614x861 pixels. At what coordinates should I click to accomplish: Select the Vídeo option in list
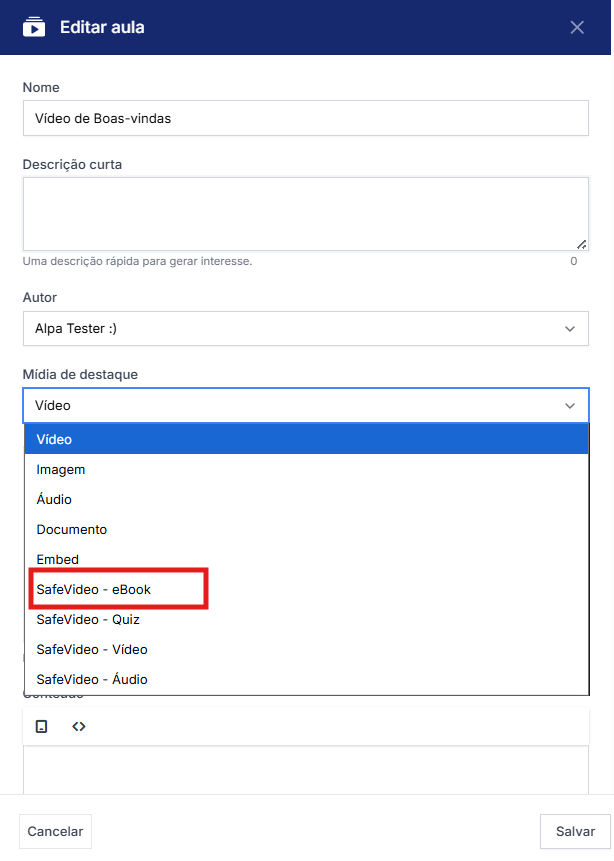tap(305, 439)
